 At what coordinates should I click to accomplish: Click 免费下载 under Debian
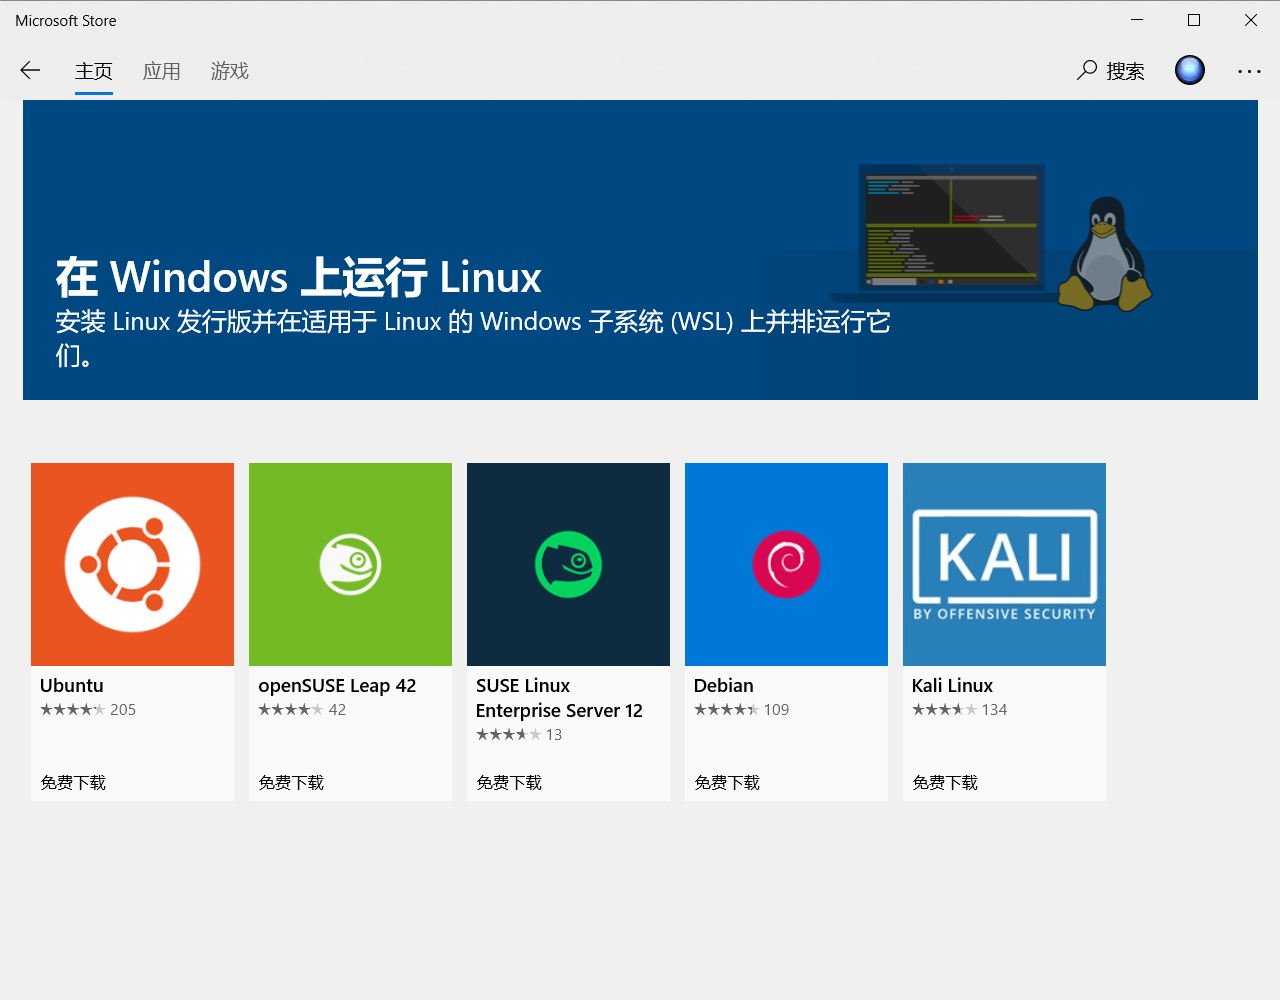coord(727,782)
